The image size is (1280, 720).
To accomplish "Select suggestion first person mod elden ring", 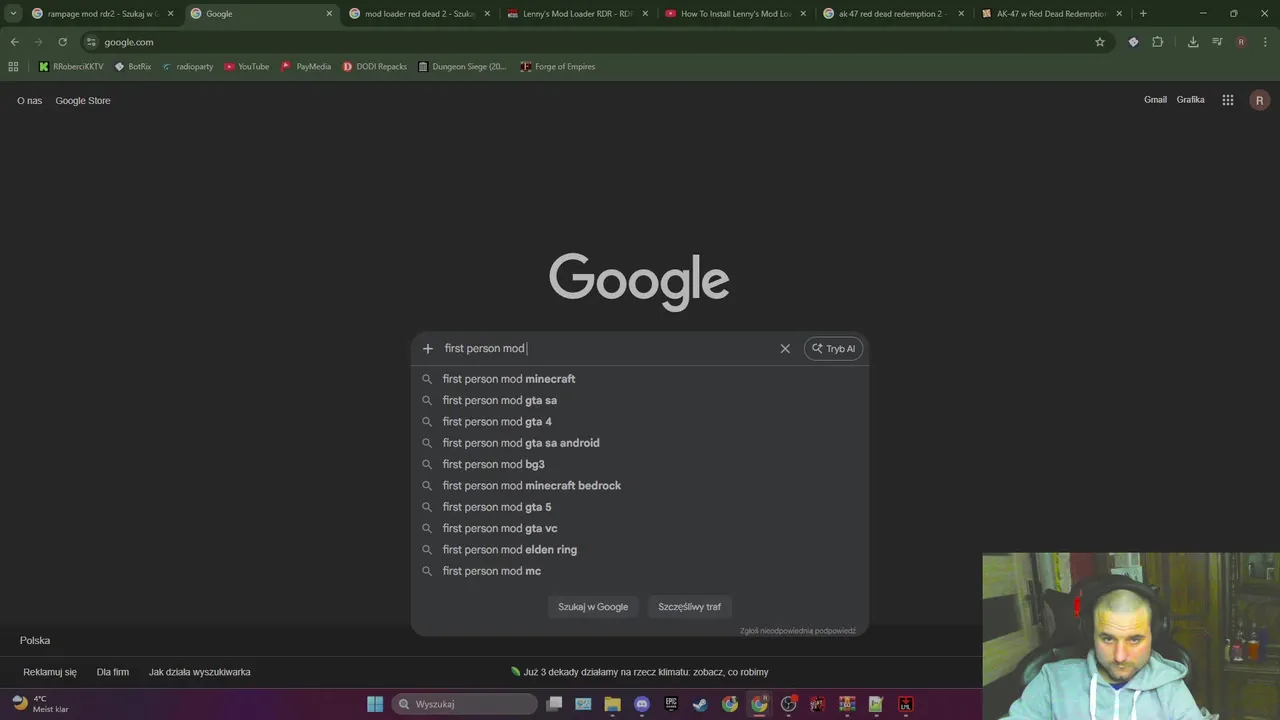I will (x=640, y=550).
